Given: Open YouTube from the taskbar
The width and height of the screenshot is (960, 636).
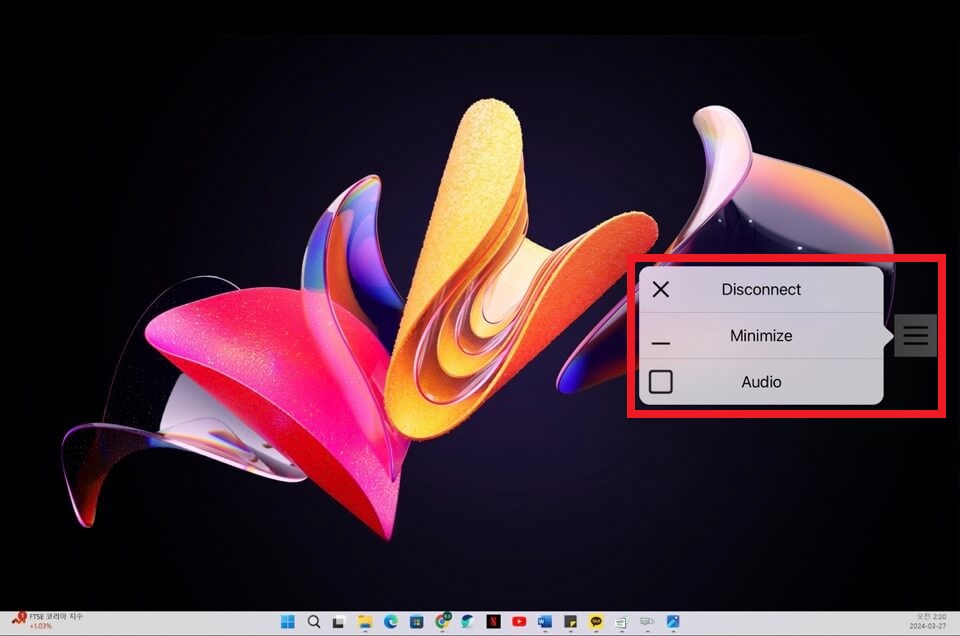Looking at the screenshot, I should tap(519, 622).
